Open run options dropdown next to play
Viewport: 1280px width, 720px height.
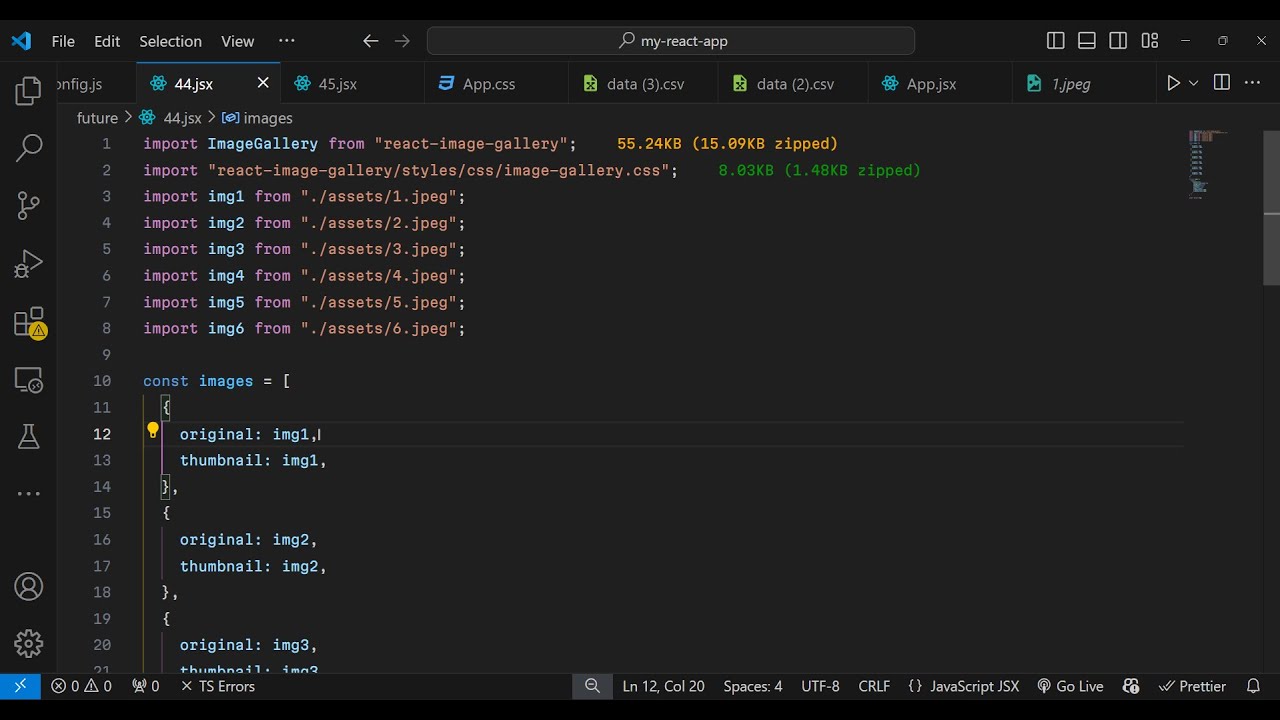point(1194,83)
